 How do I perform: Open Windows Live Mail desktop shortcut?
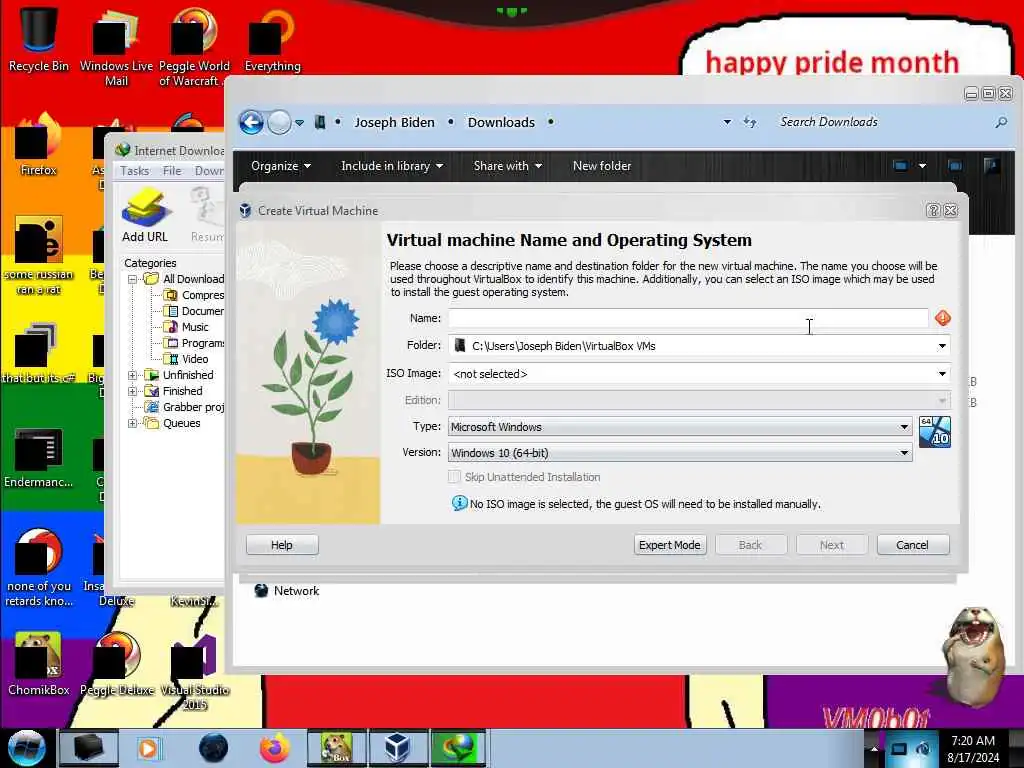click(116, 46)
